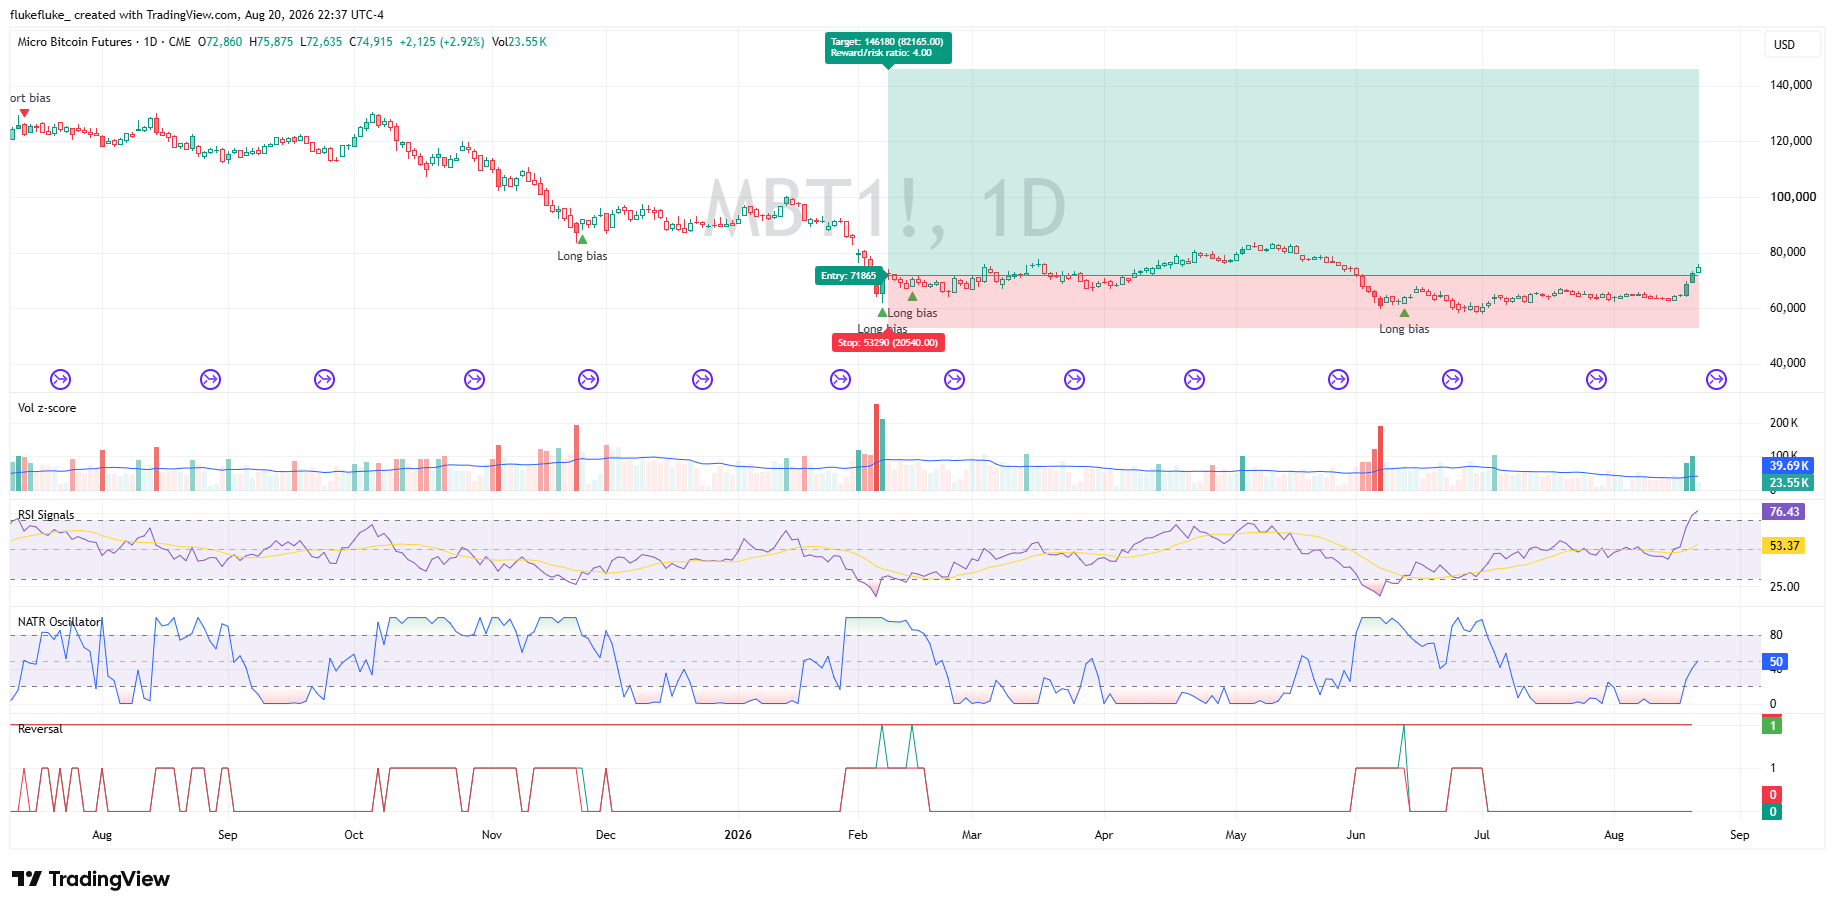1835x909 pixels.
Task: Click the Micro Bitcoin Futures symbol title
Action: tap(75, 42)
